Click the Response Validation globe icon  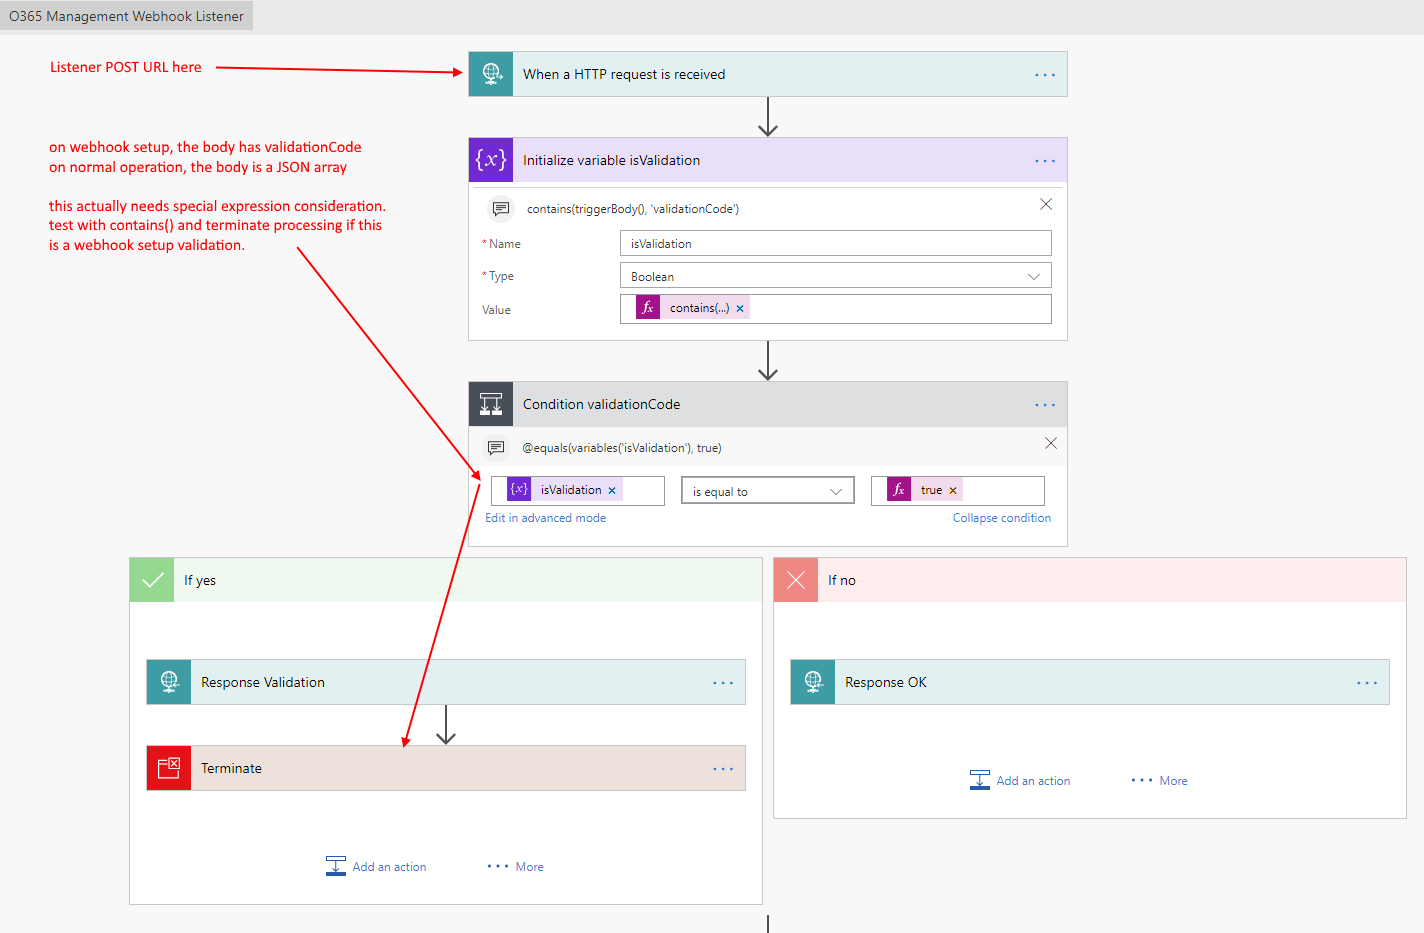tap(169, 682)
